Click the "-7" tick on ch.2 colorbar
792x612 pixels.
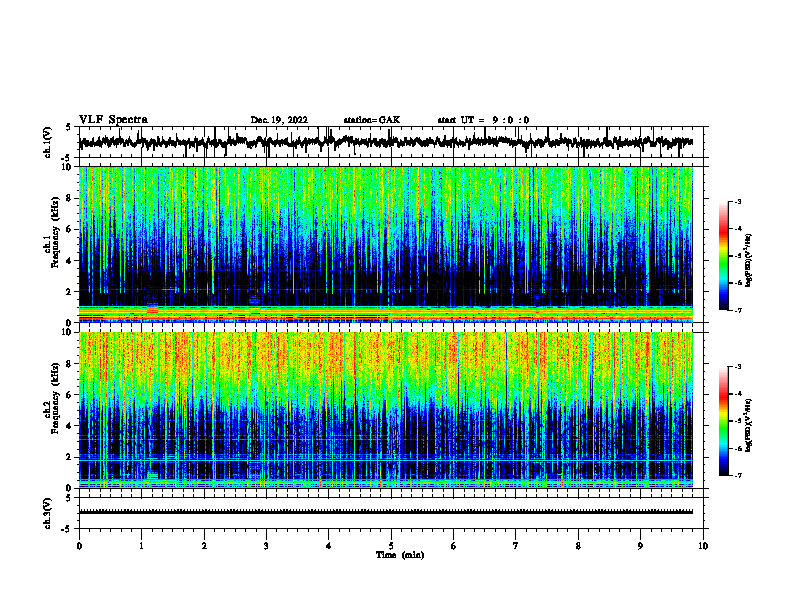(738, 475)
